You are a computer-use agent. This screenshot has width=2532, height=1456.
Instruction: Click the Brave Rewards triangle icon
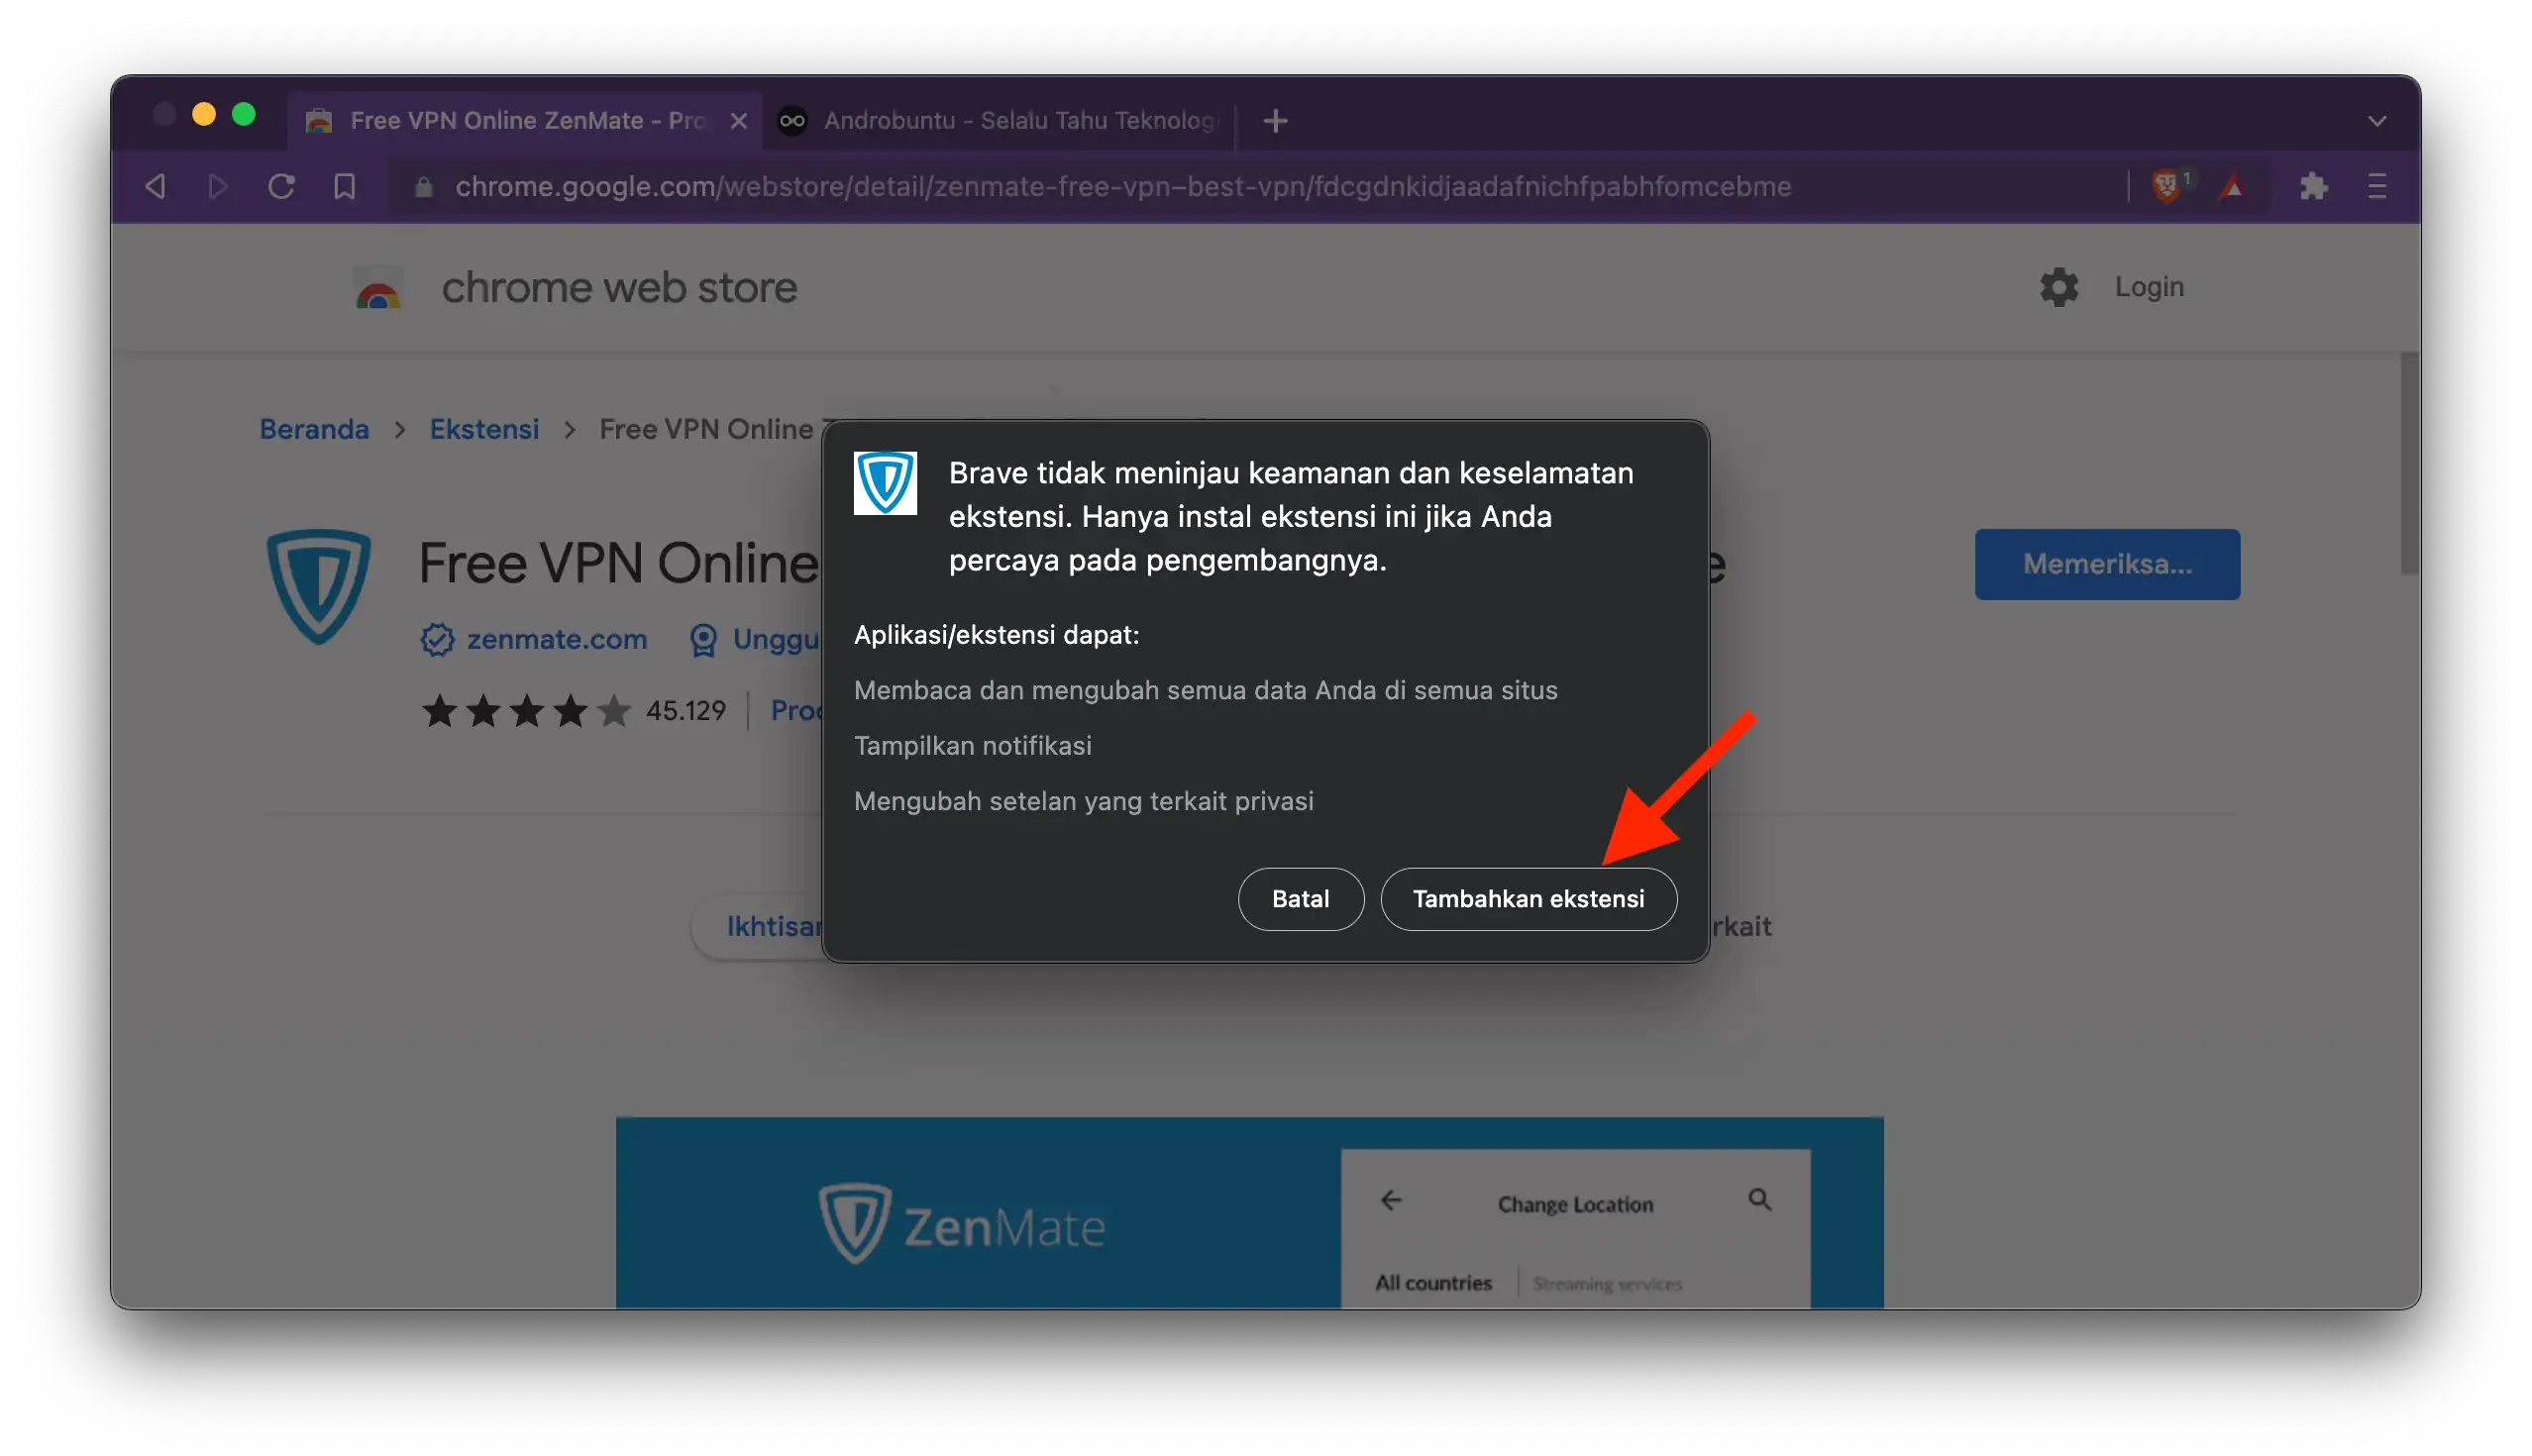pos(2232,186)
